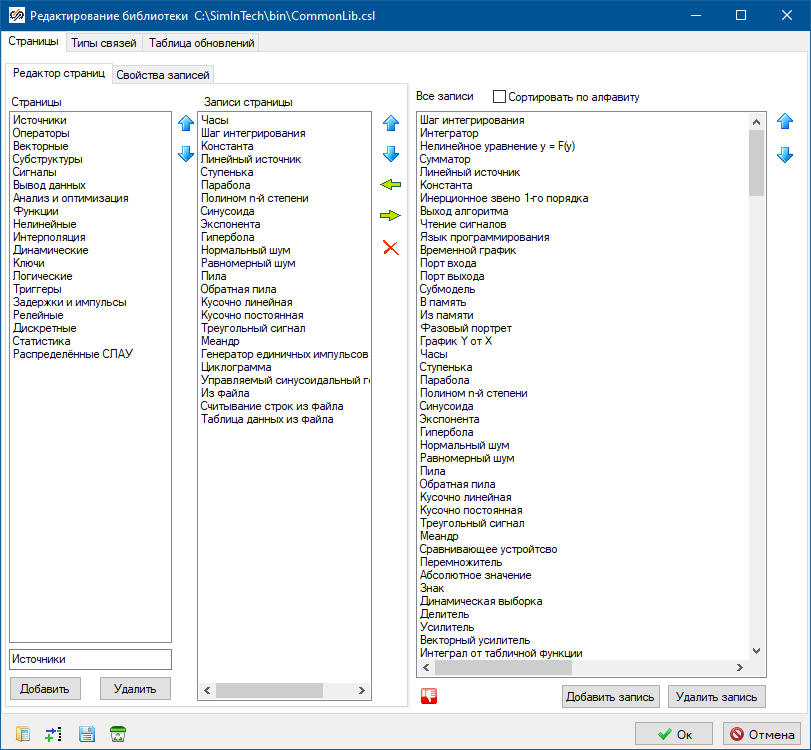Click the up arrow beside Все записи list
811x750 pixels.
[785, 122]
